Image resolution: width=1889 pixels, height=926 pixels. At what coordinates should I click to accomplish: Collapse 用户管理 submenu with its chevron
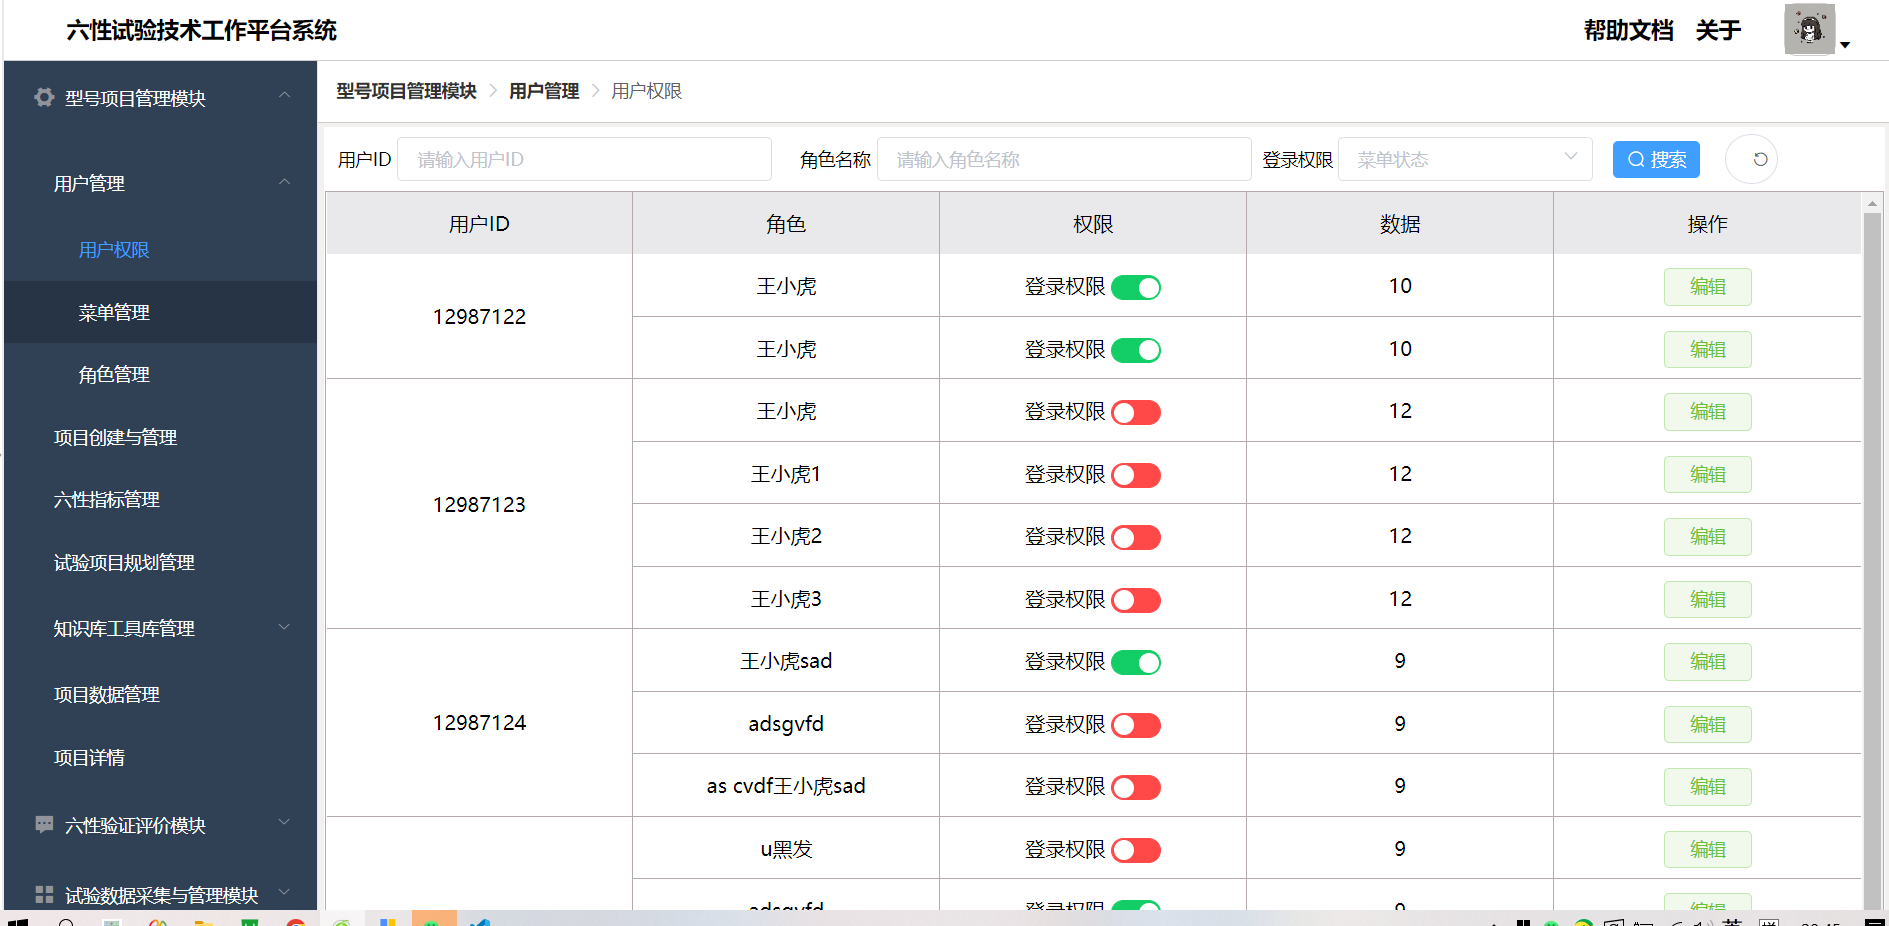(x=284, y=182)
